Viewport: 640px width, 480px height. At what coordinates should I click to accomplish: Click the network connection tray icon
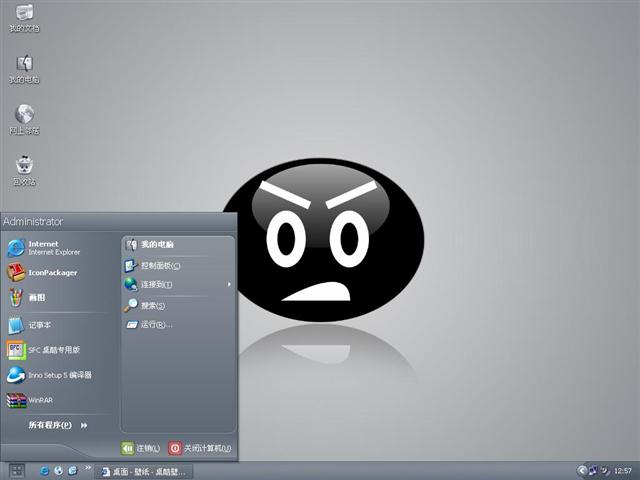coord(593,471)
